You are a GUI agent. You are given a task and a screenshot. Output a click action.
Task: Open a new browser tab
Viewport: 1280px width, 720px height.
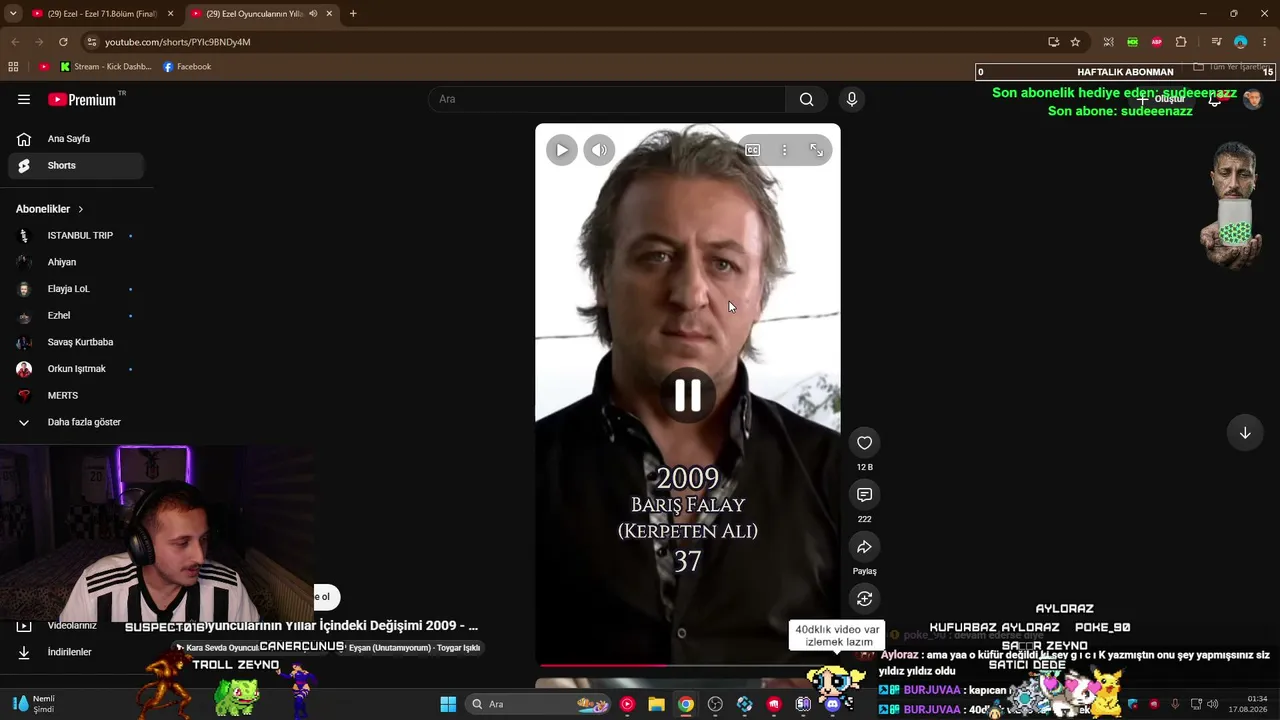pos(353,14)
